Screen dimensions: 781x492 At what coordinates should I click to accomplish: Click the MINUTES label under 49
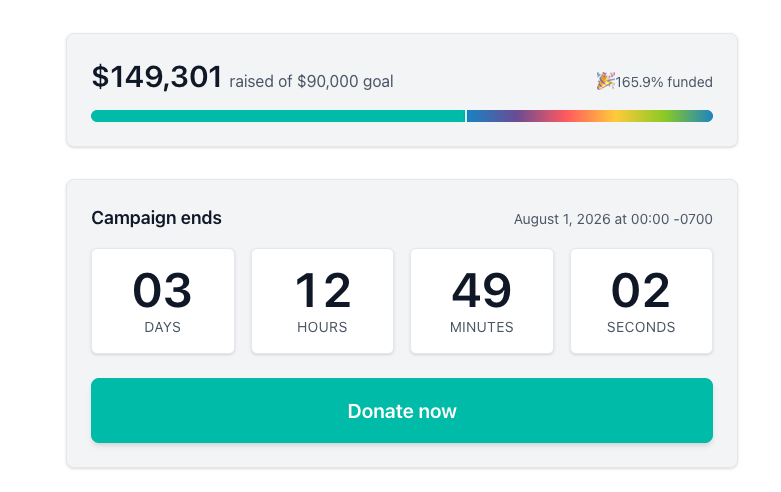tap(482, 327)
